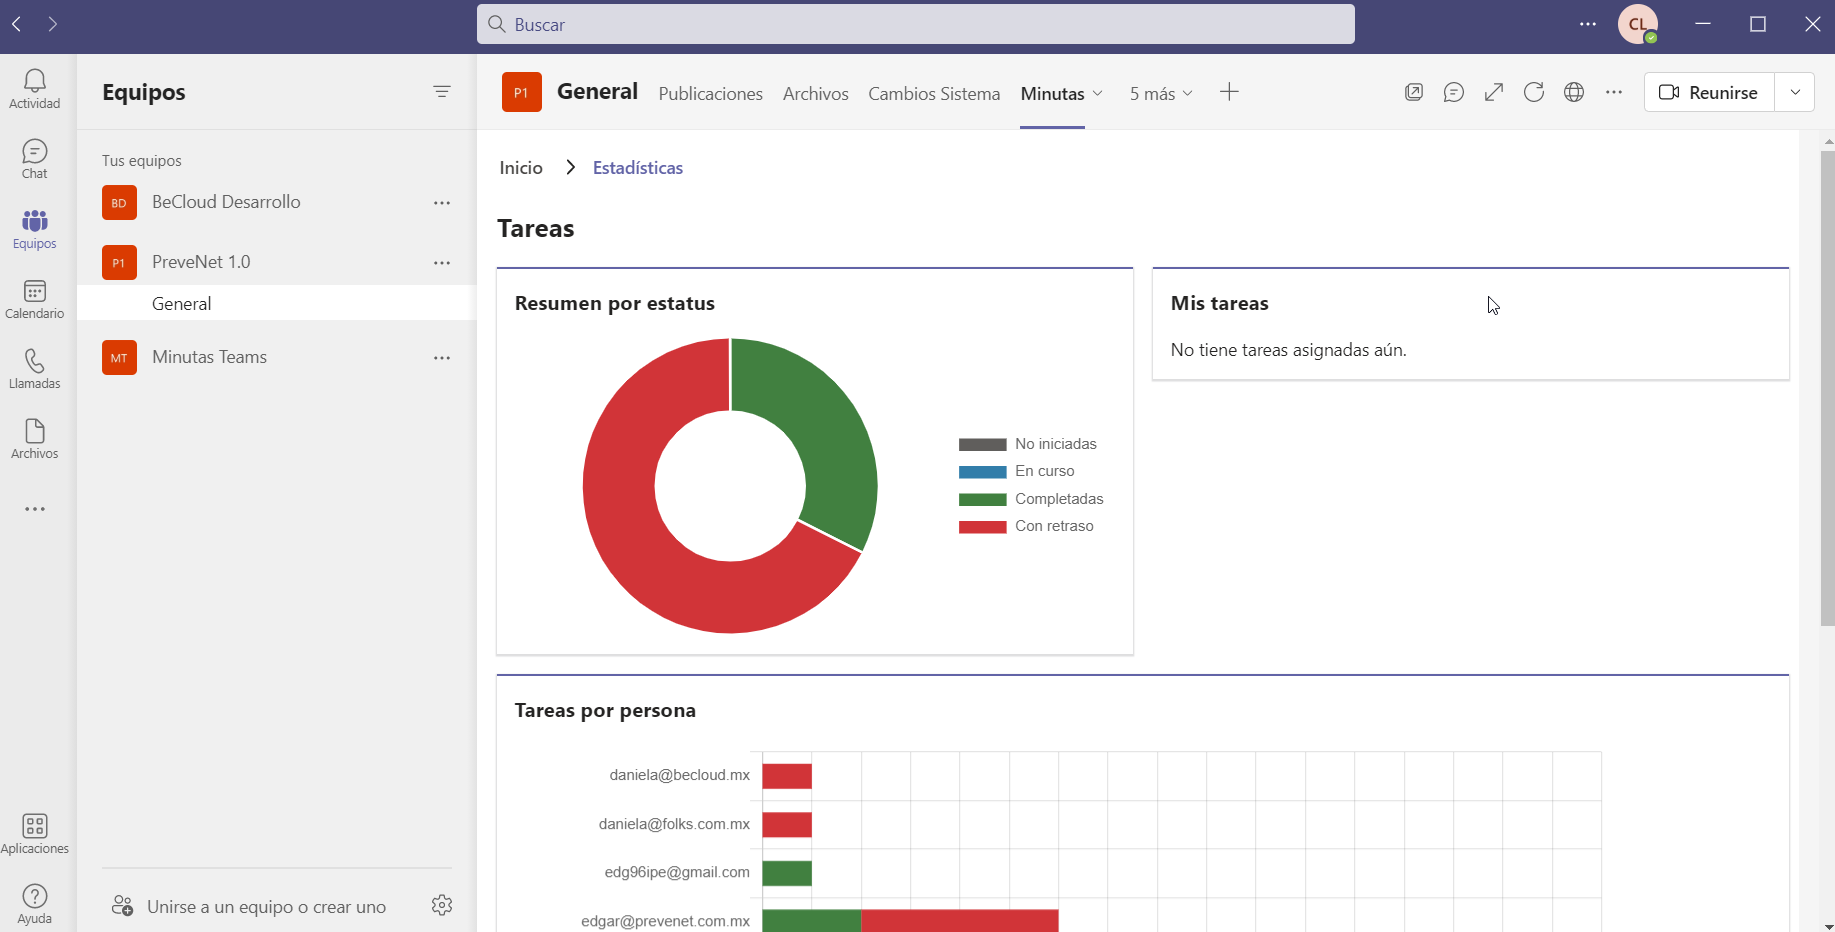Open settings and more in title bar

[1588, 24]
